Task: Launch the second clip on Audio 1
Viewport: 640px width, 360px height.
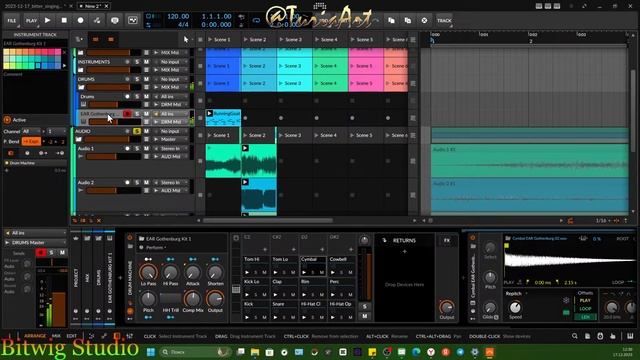Action: tap(245, 148)
